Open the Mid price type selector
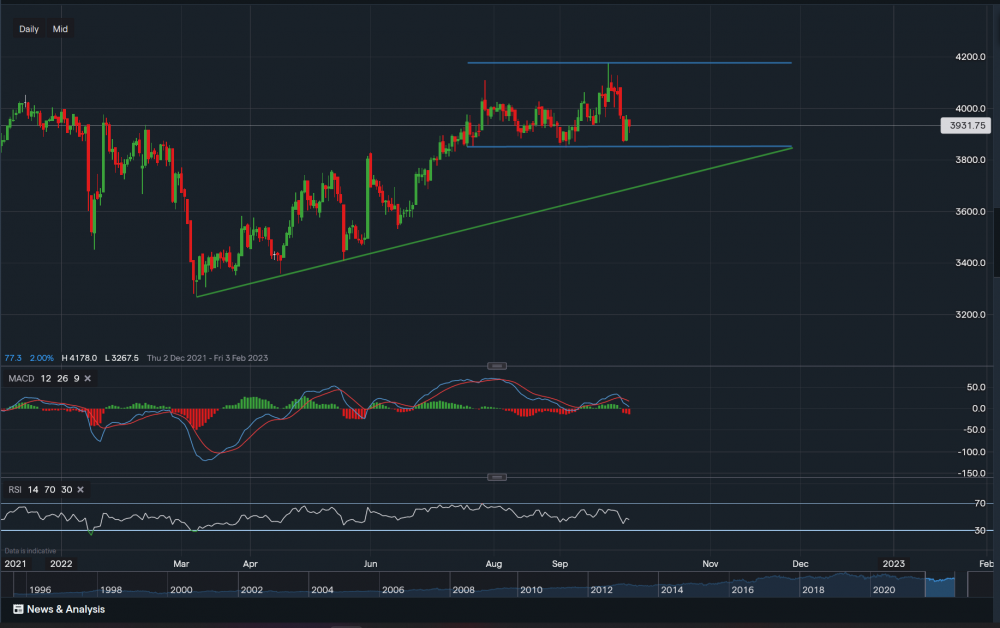The image size is (1000, 628). 60,29
